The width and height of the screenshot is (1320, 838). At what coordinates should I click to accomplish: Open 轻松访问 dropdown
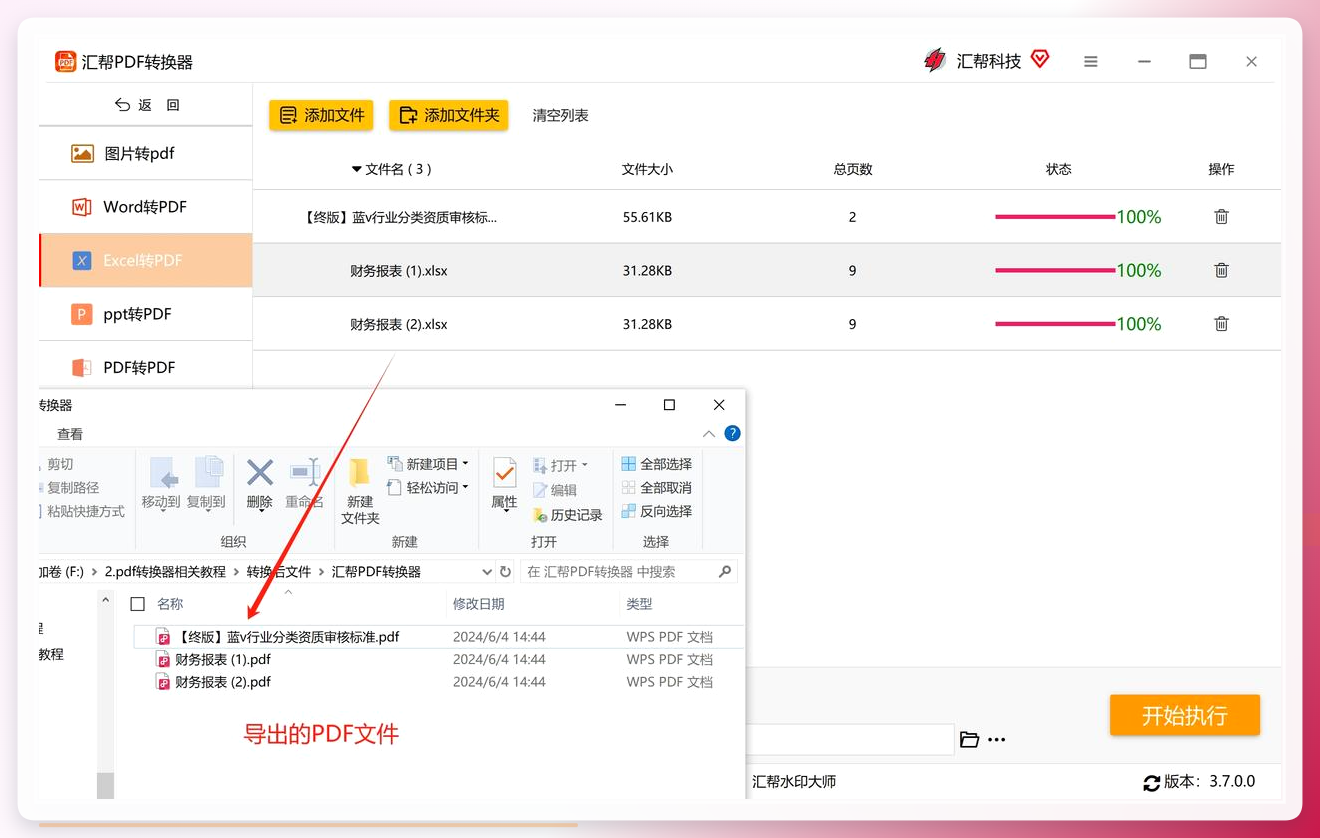pos(428,488)
